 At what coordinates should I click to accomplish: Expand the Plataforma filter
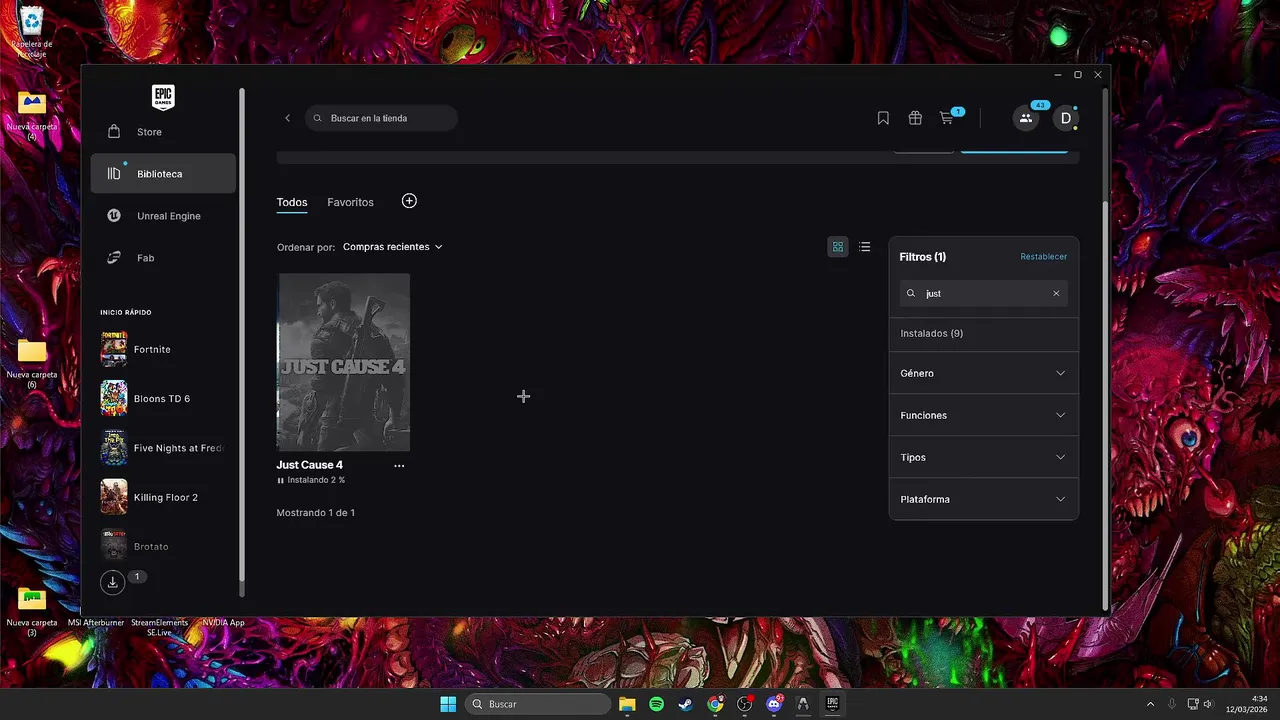pyautogui.click(x=984, y=499)
